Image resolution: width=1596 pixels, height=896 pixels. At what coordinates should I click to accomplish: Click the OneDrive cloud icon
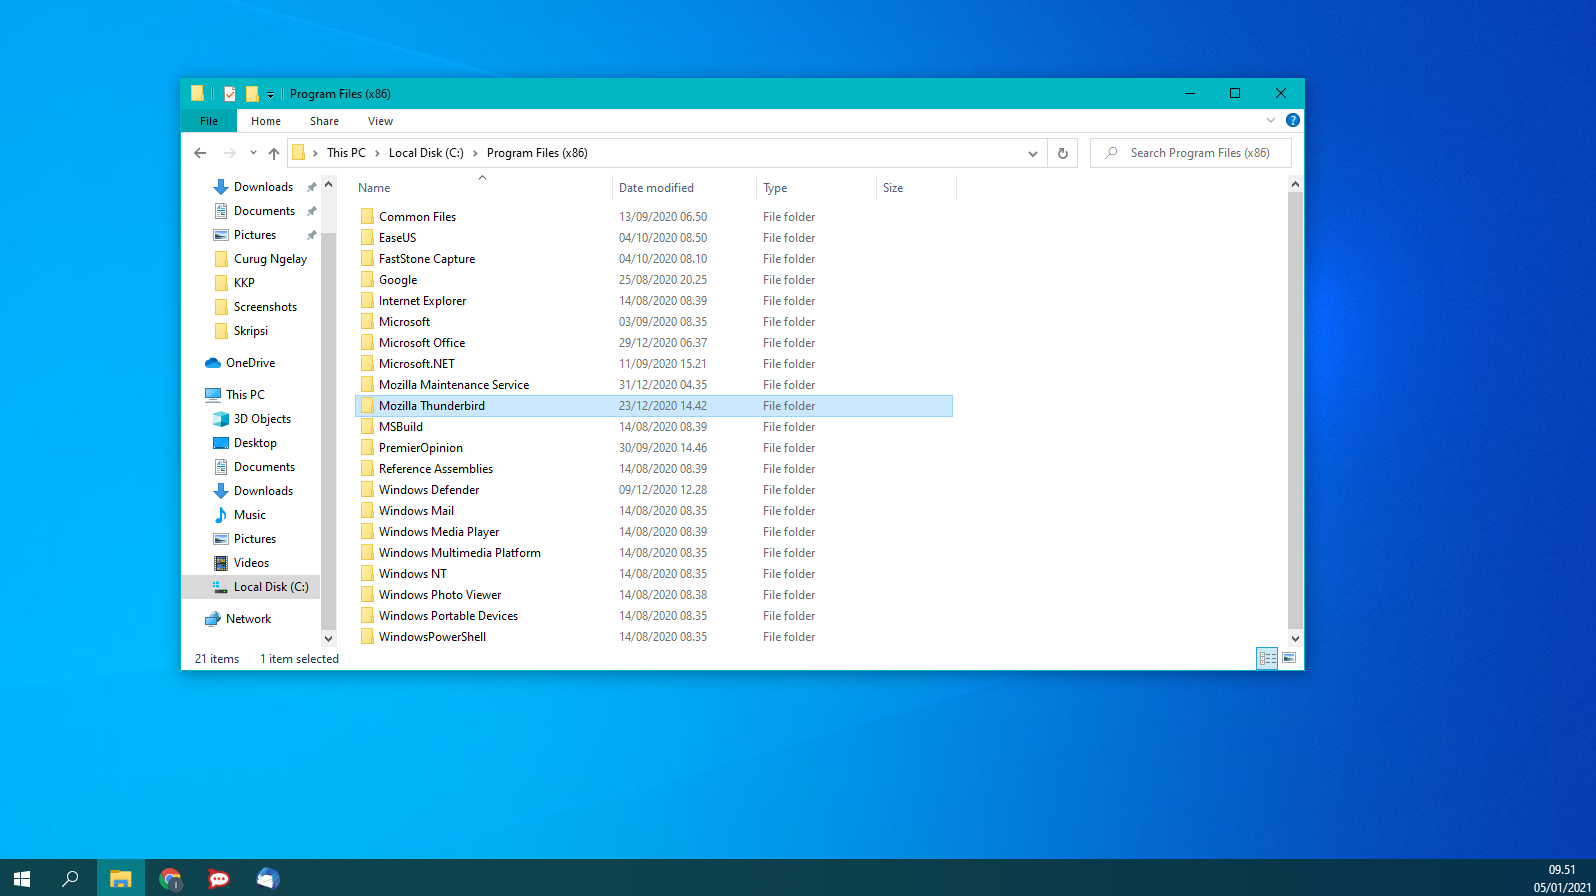[213, 363]
